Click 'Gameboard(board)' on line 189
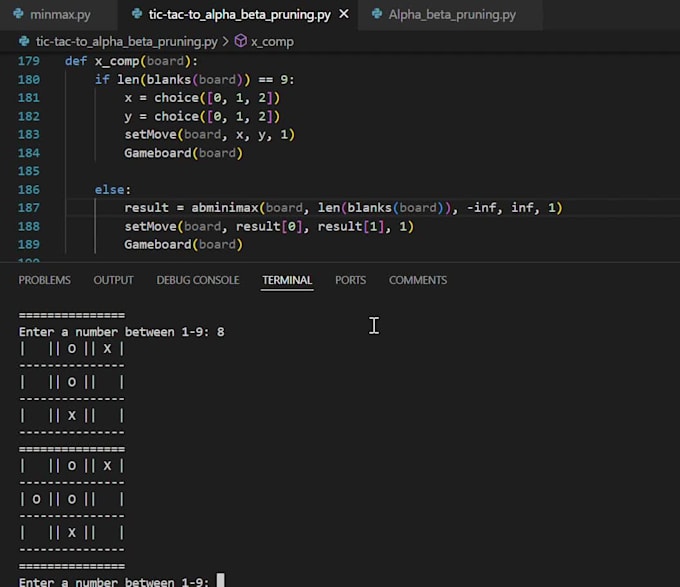The image size is (680, 587). [183, 245]
